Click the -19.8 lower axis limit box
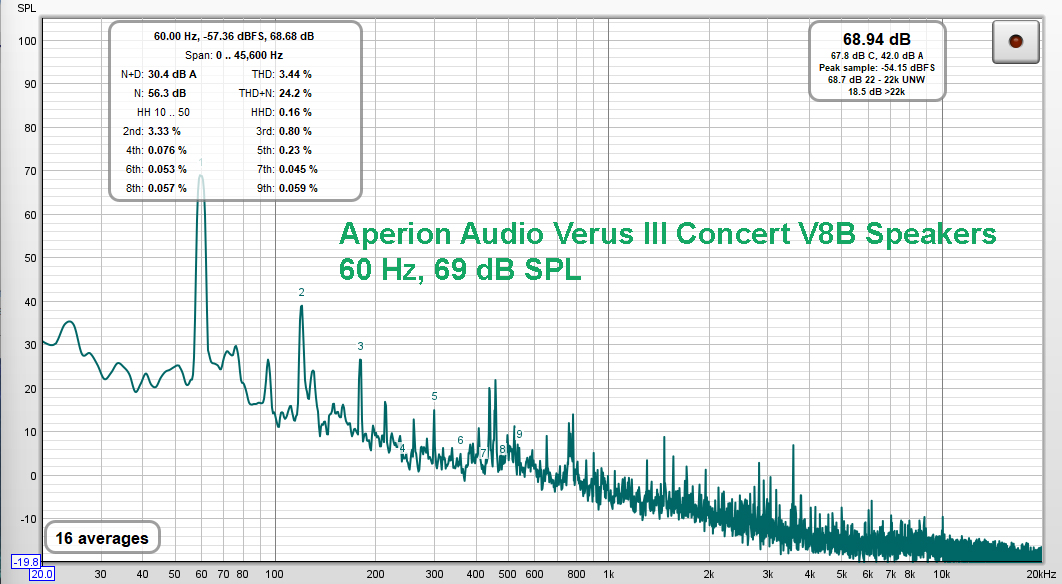 pyautogui.click(x=26, y=562)
